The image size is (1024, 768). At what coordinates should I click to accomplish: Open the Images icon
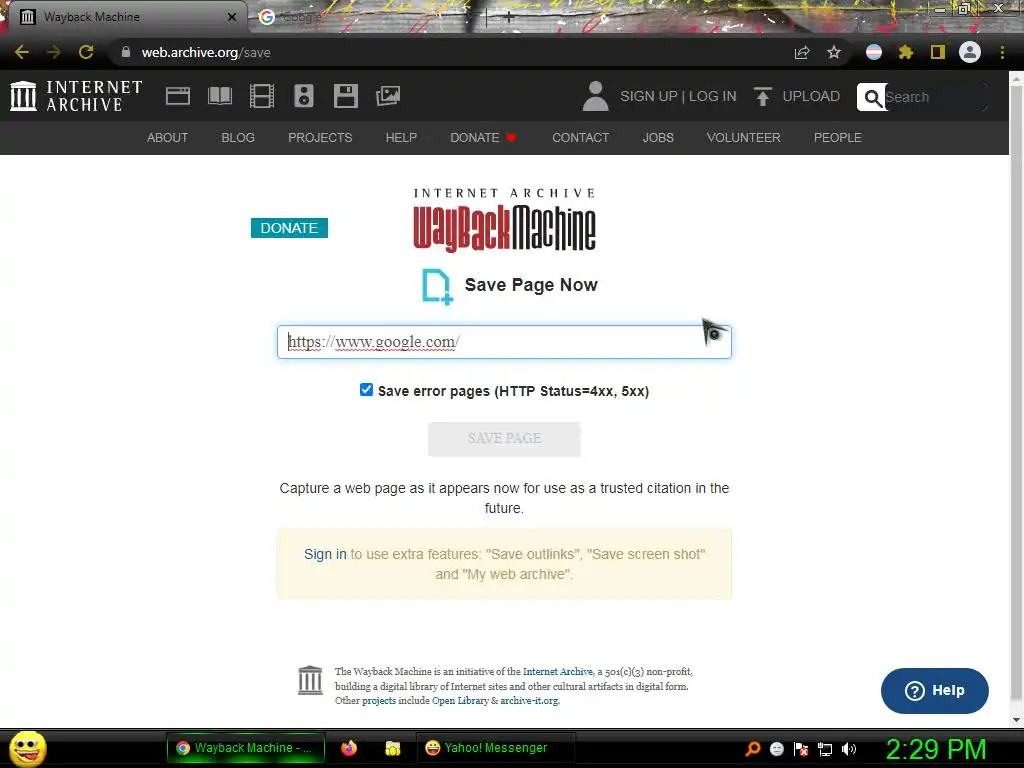(388, 96)
